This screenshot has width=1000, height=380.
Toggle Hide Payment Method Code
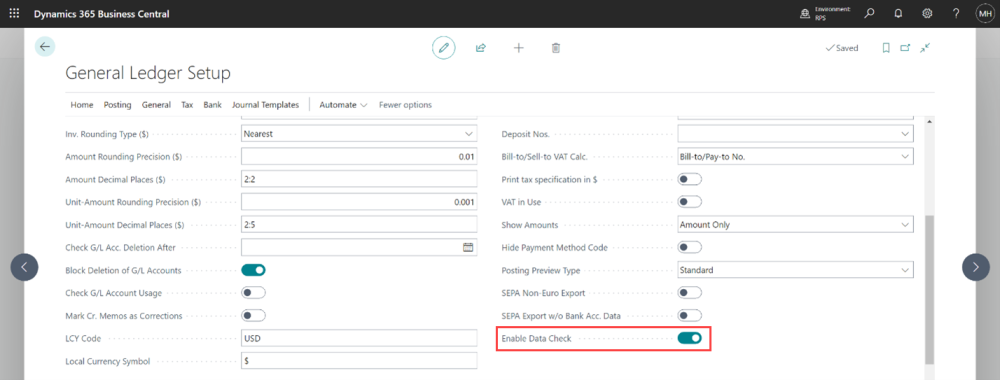pyautogui.click(x=689, y=247)
